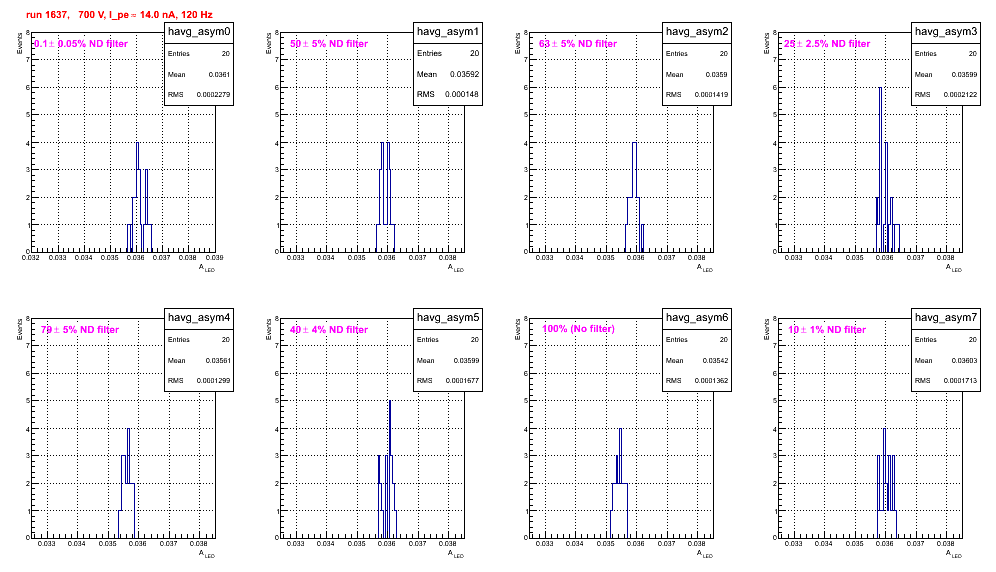Click the Mean value 0.0361
Viewport: 996px width, 572px height.
click(219, 74)
